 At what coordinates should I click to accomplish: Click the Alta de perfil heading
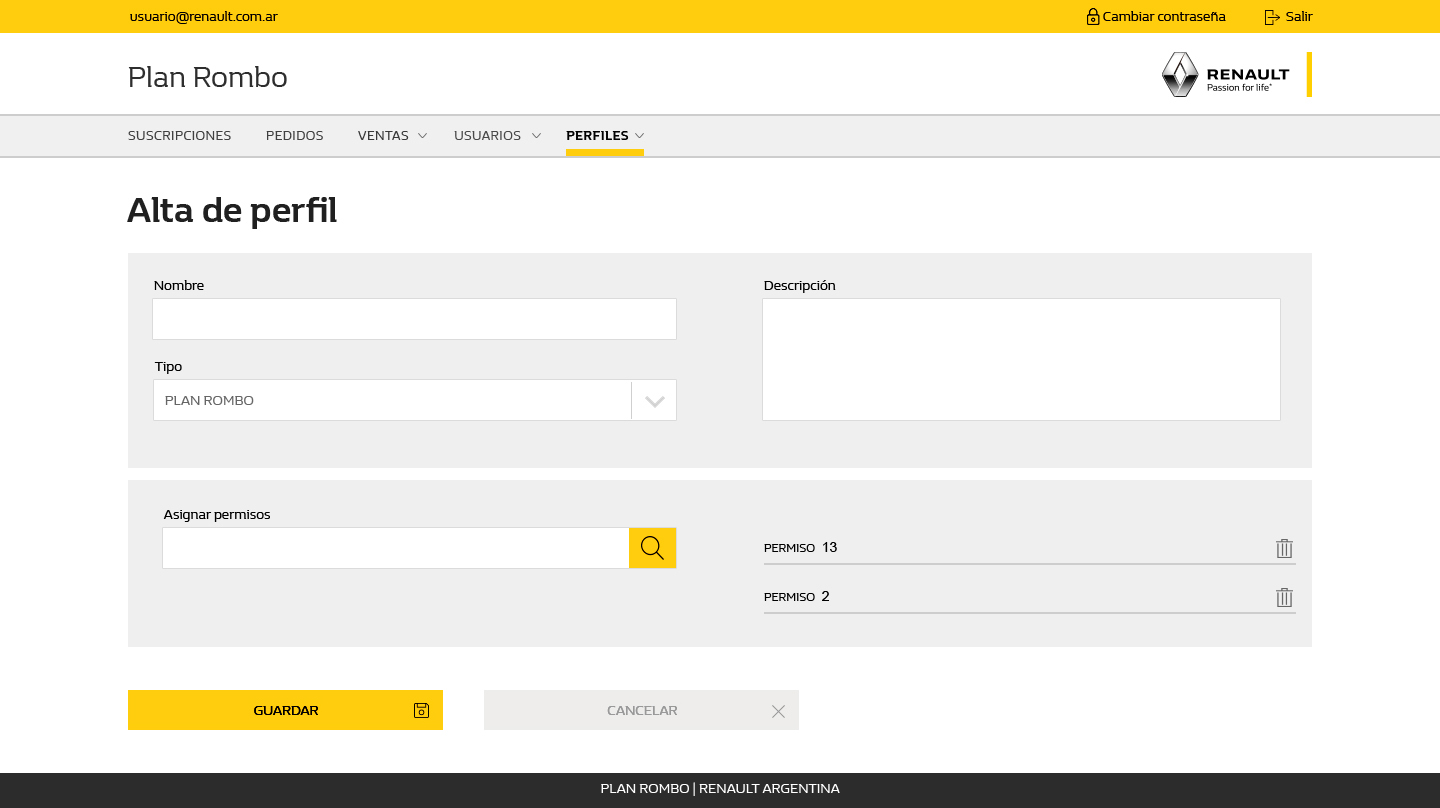(232, 211)
